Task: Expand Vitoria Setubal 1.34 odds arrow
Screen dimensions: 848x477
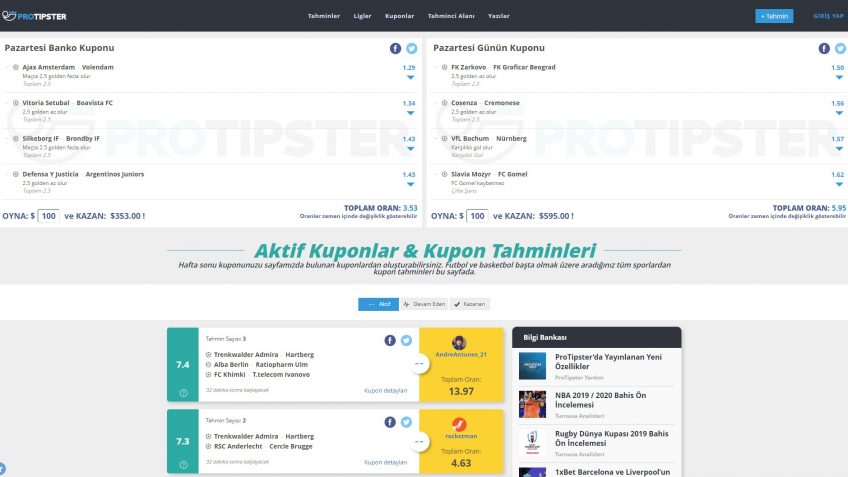Action: pos(410,113)
